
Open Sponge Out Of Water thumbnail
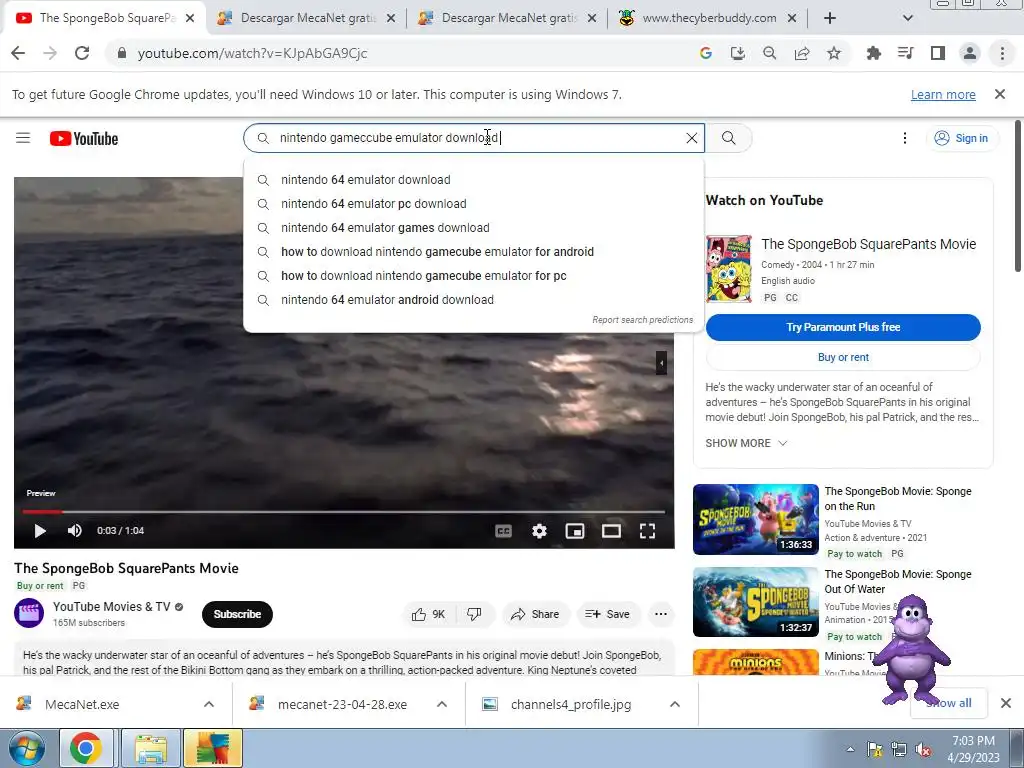[x=756, y=602]
